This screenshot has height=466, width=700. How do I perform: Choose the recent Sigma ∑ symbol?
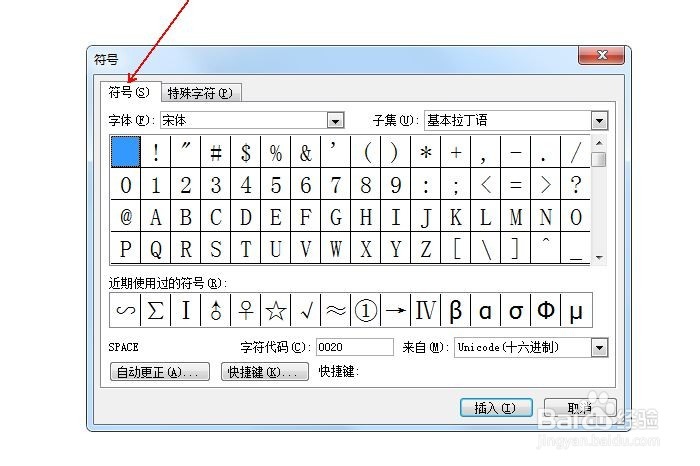point(156,310)
